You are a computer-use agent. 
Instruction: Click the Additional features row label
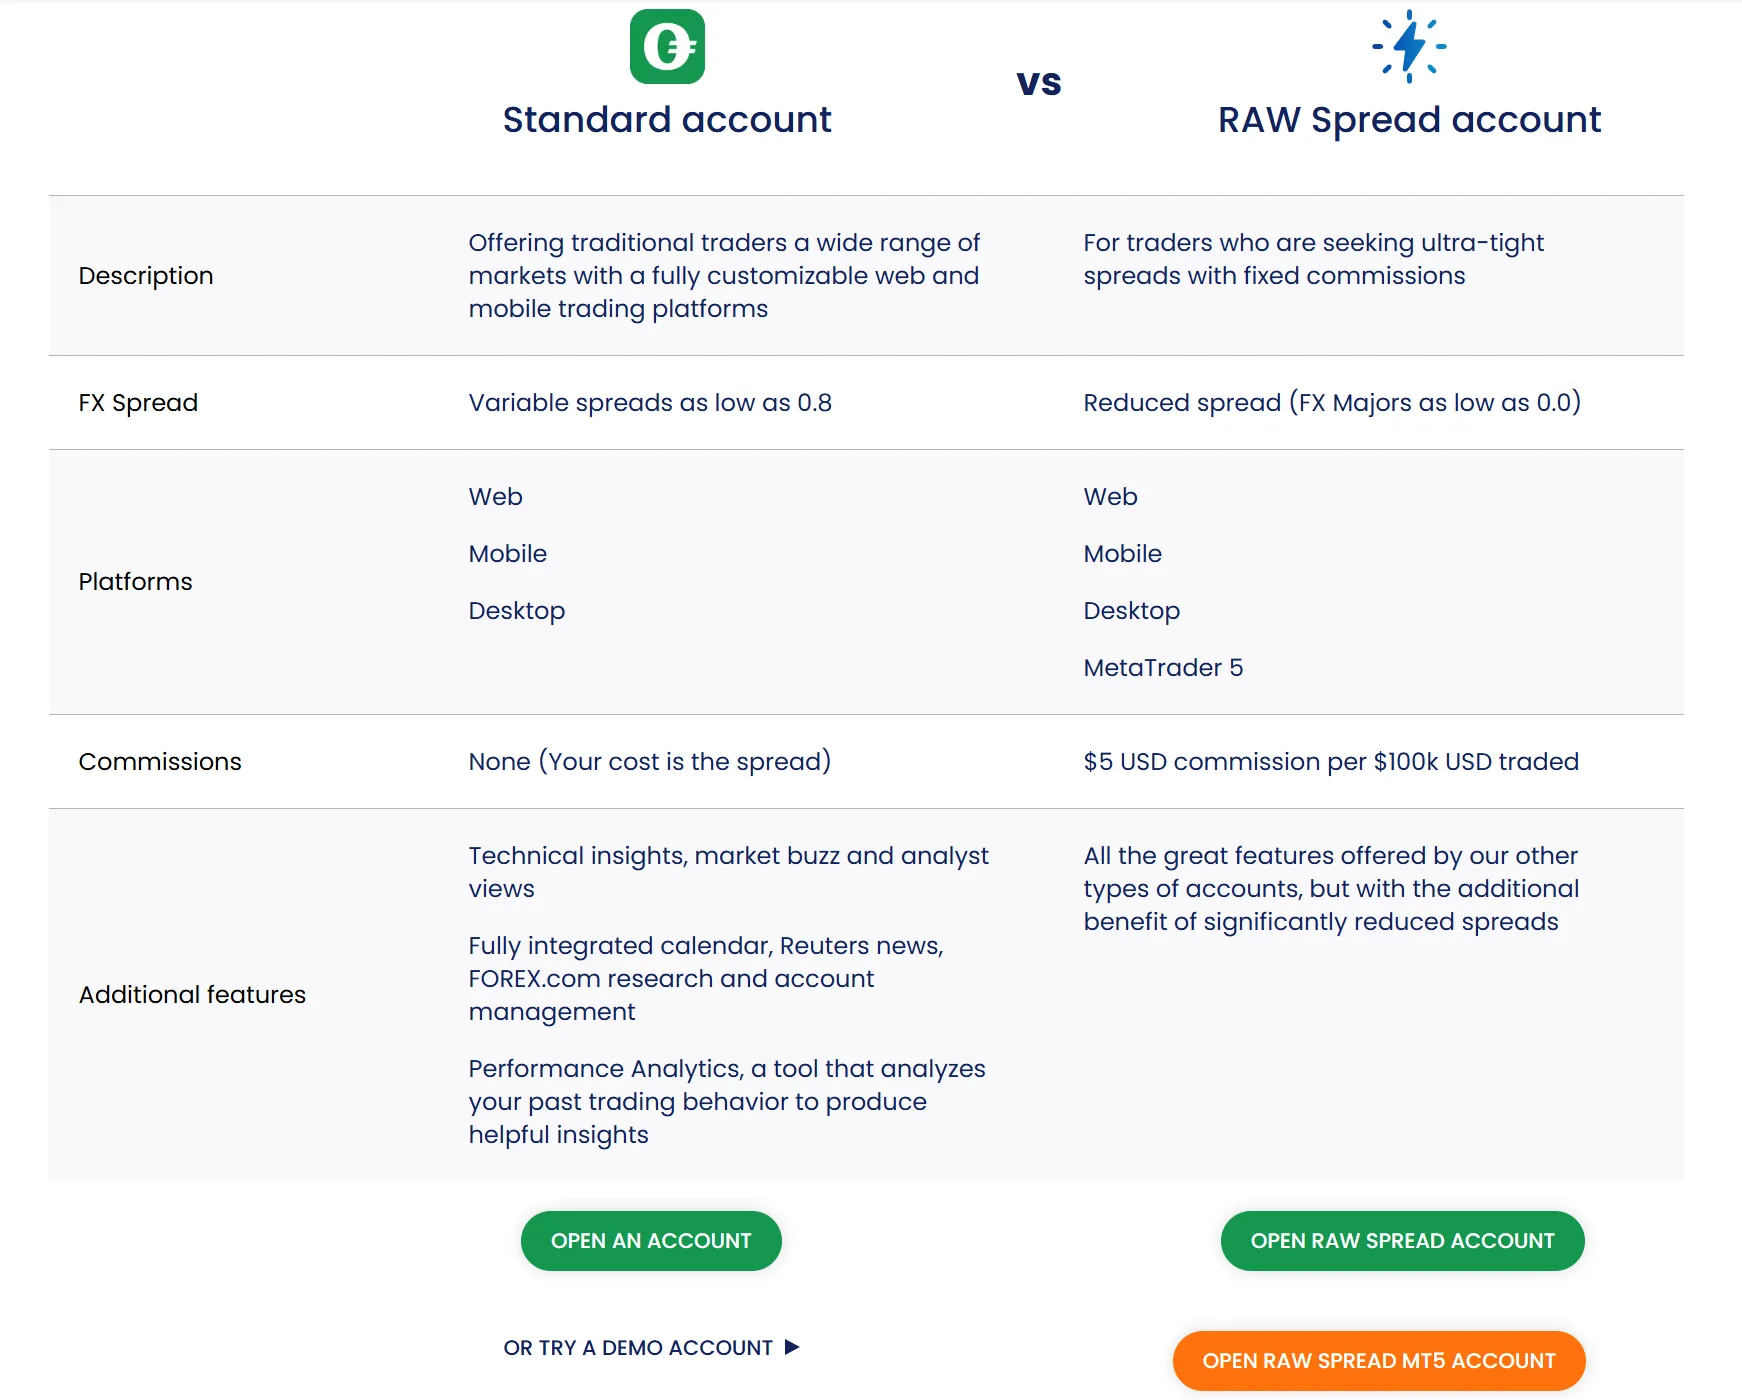click(192, 995)
